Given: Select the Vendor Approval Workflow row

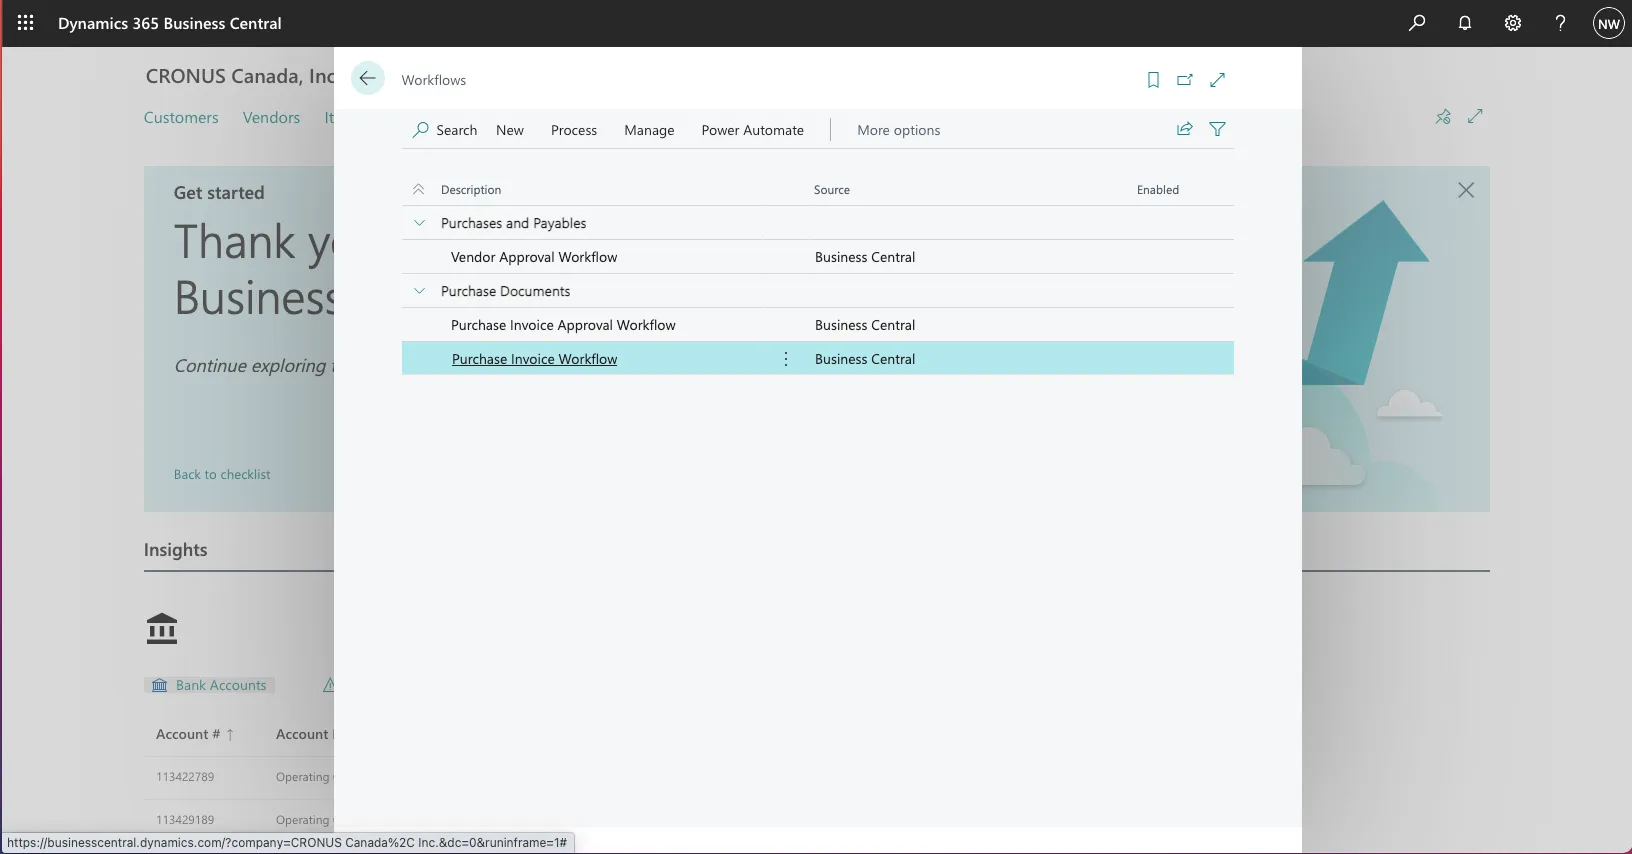Looking at the screenshot, I should (818, 257).
